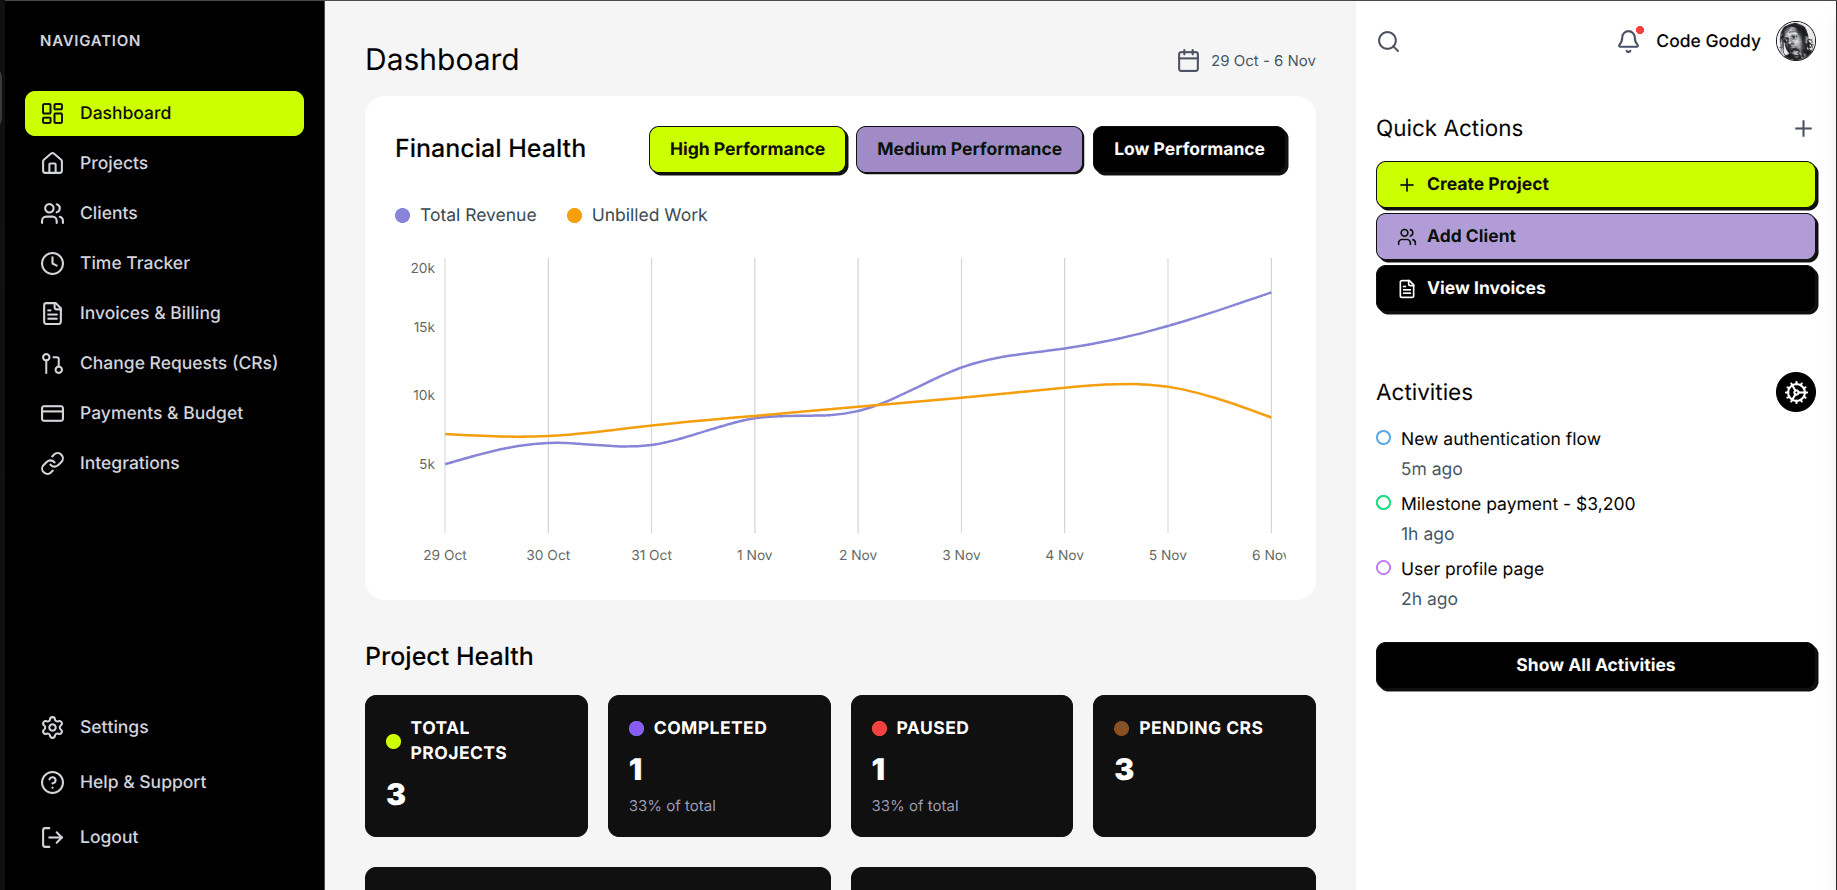
Task: Open the user menu via the profile avatar
Action: [x=1796, y=40]
